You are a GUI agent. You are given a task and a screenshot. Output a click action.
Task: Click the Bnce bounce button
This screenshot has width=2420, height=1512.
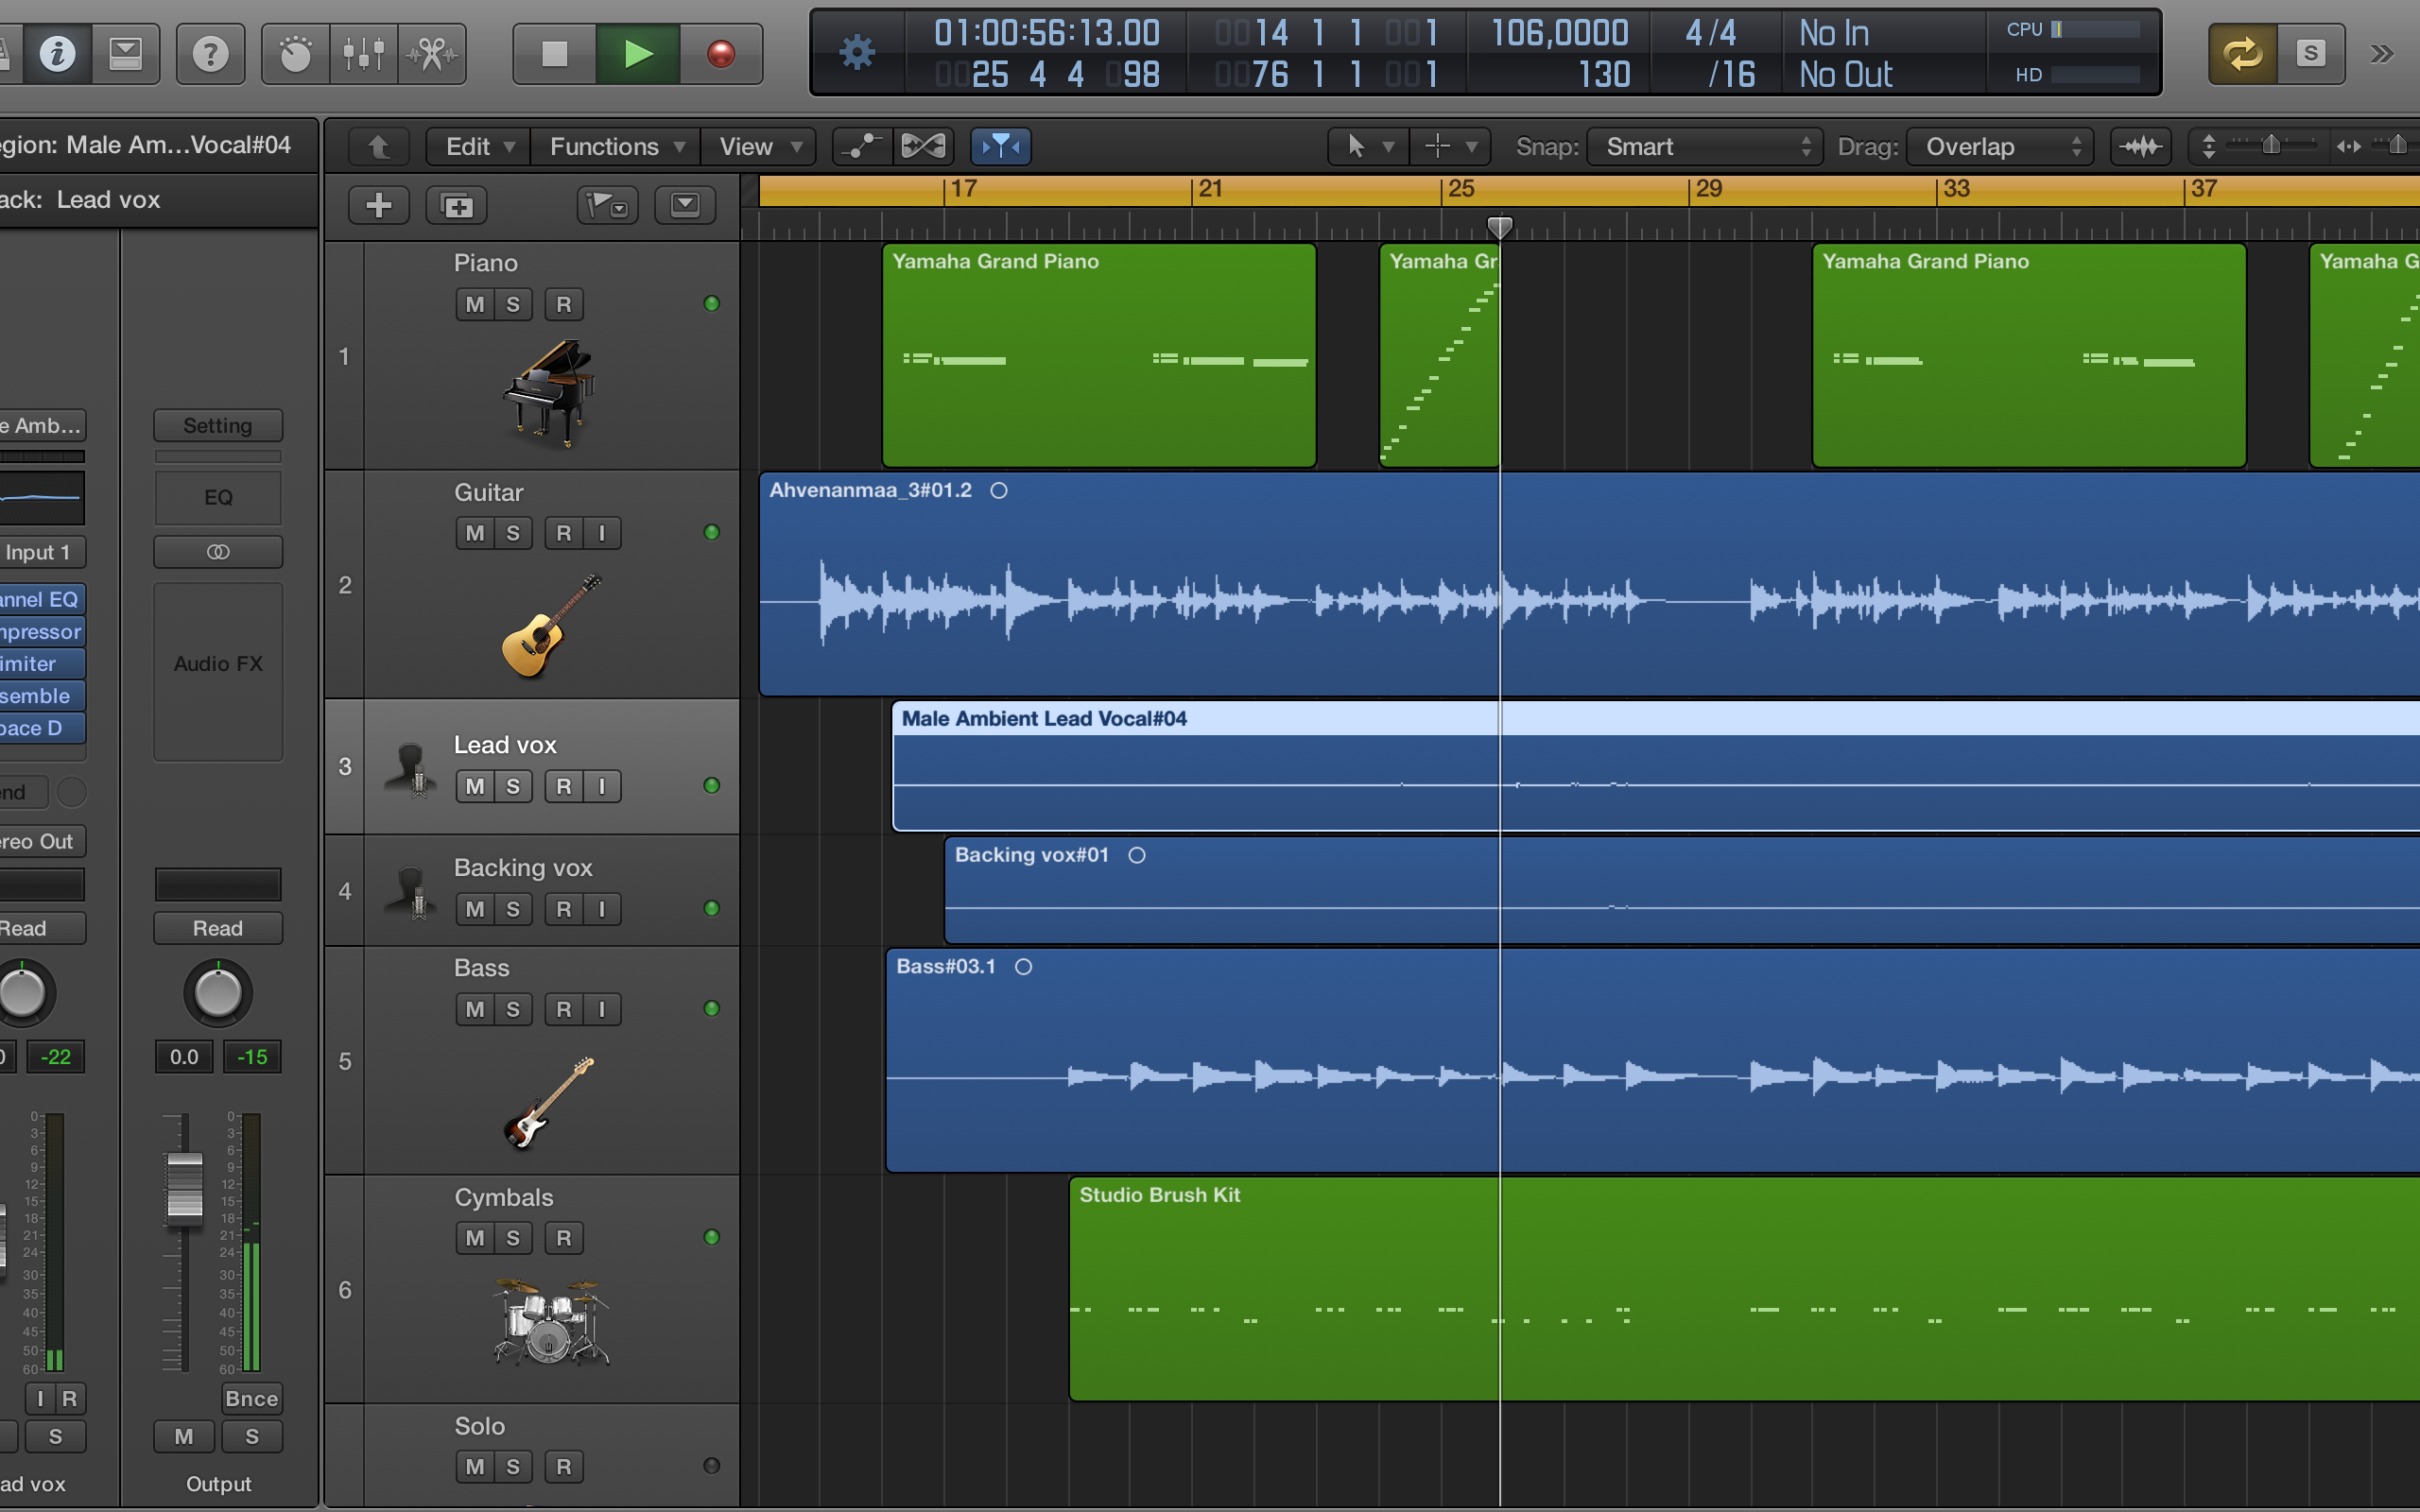point(251,1398)
